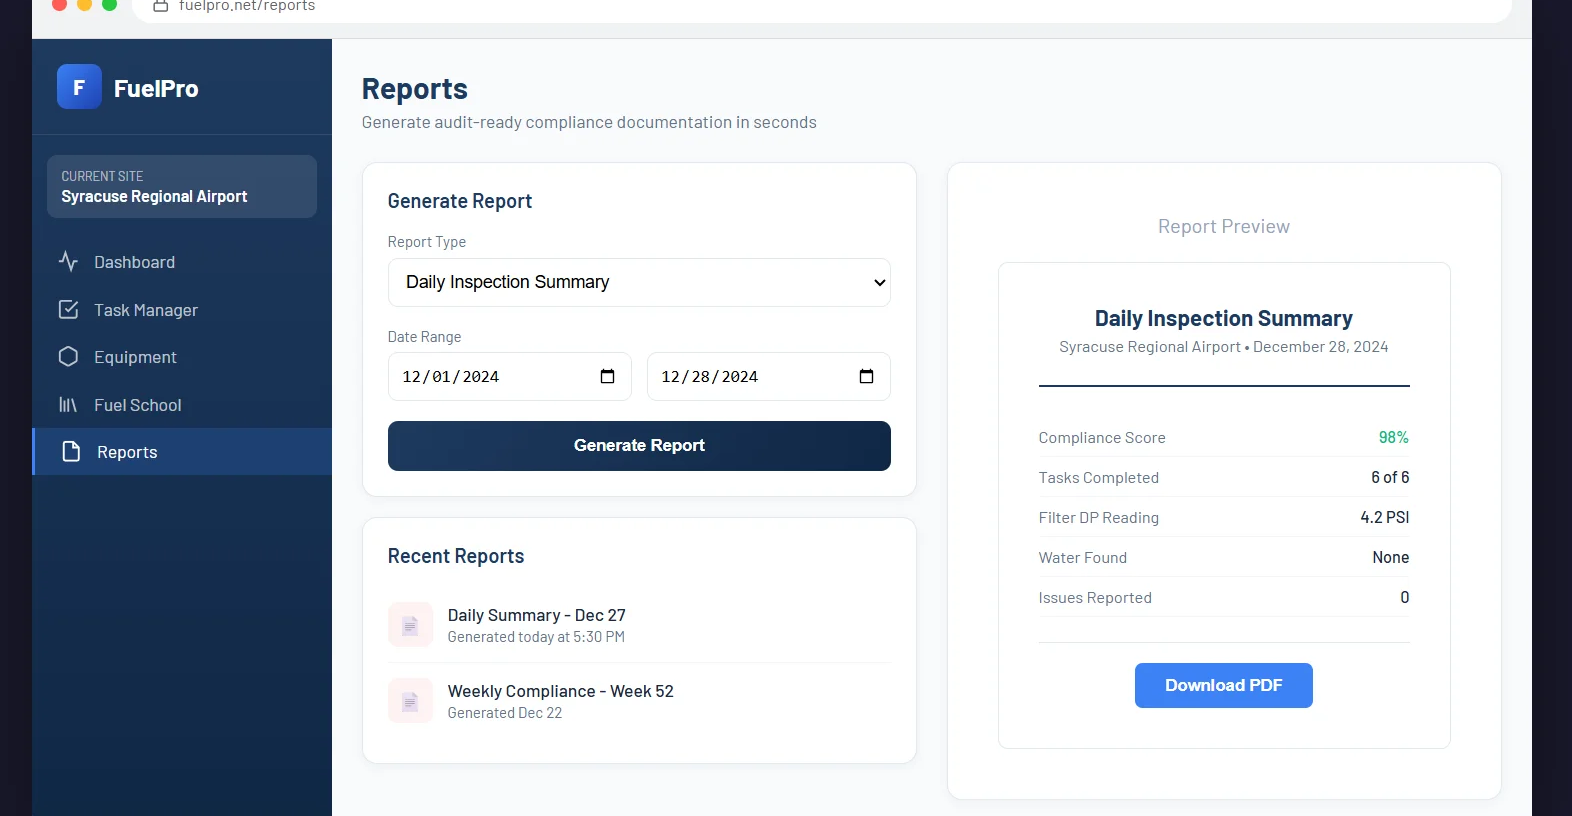Screen dimensions: 1572x816
Task: Open the Daily Summary - Dec 27 report
Action: point(639,625)
